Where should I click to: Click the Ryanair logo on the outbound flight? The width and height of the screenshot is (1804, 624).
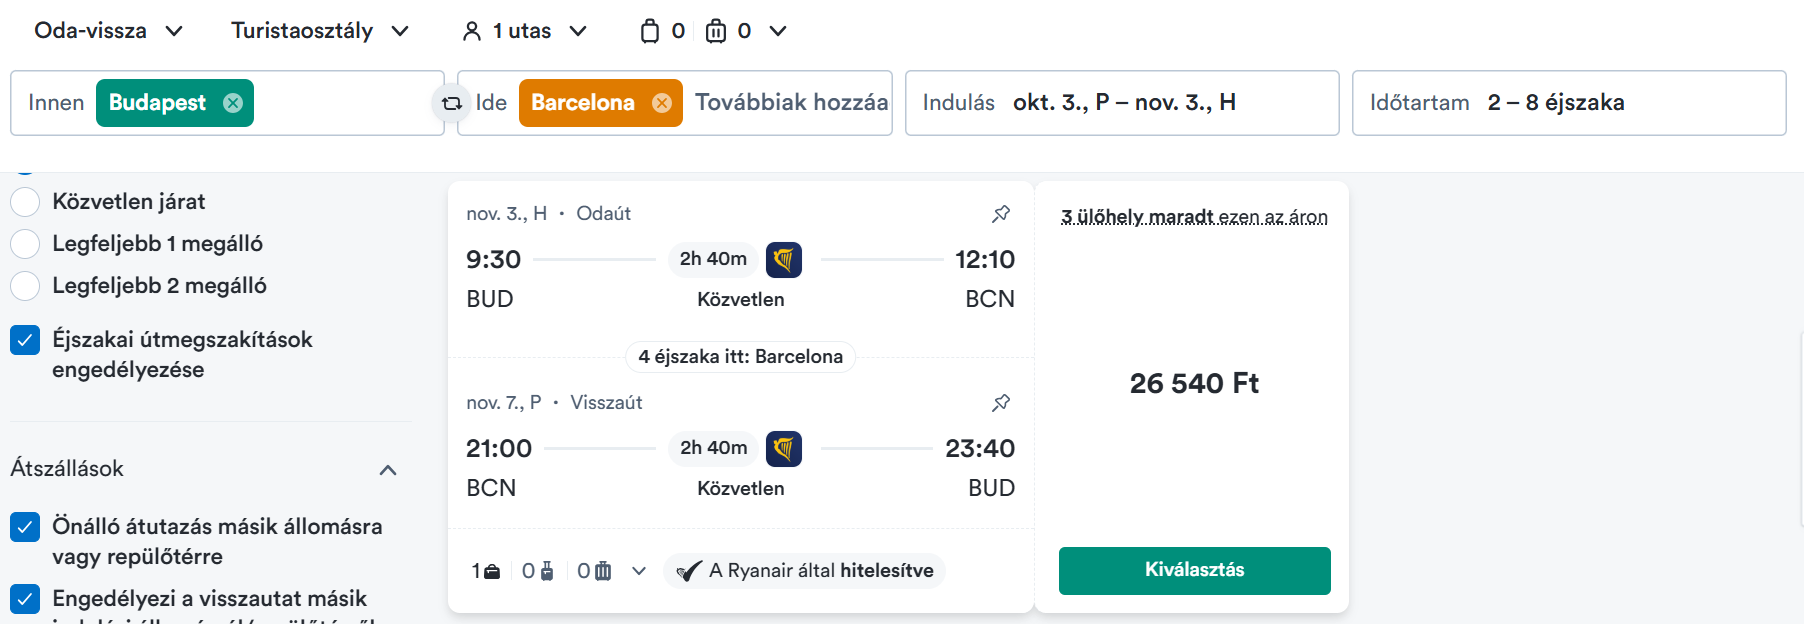point(784,260)
